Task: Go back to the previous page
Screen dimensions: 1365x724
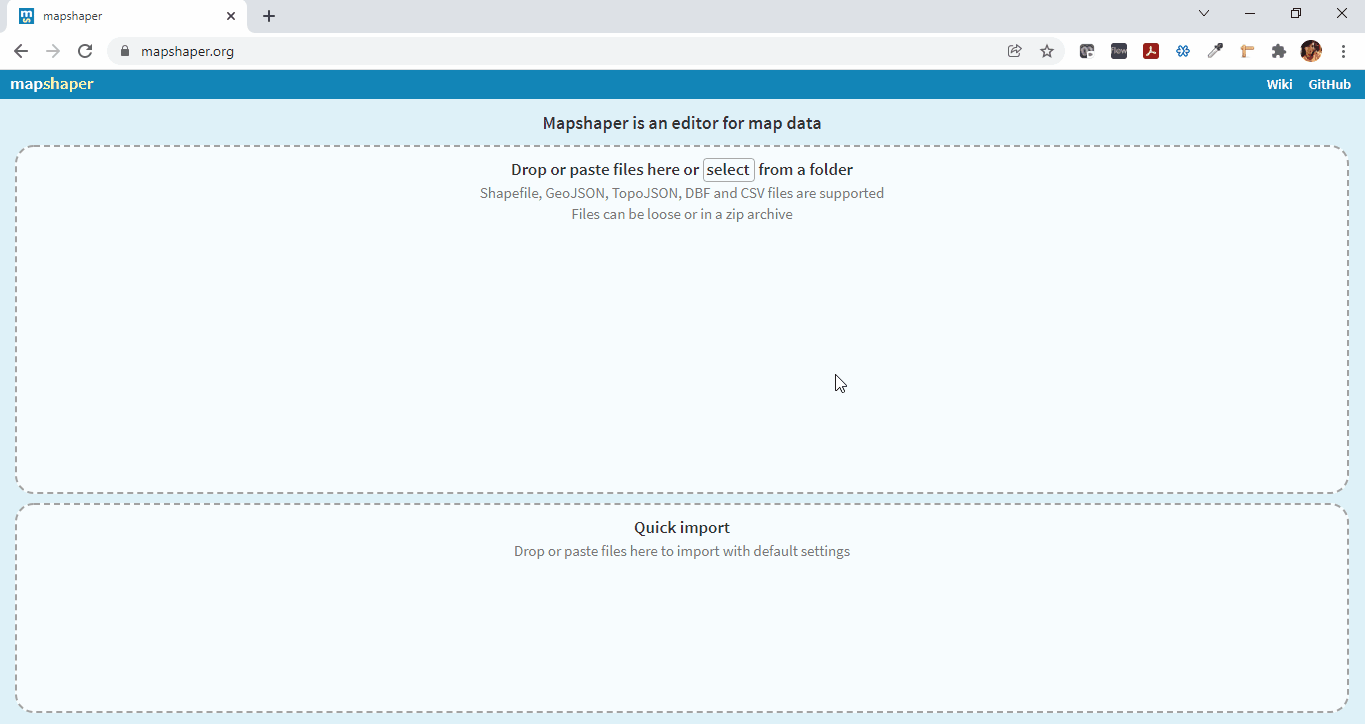Action: (x=21, y=51)
